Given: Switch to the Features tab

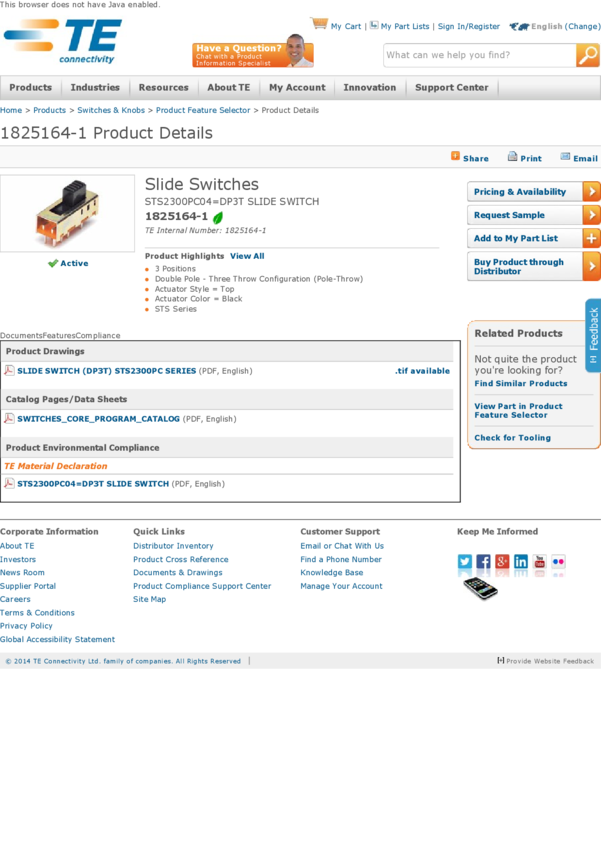Looking at the screenshot, I should pos(59,336).
